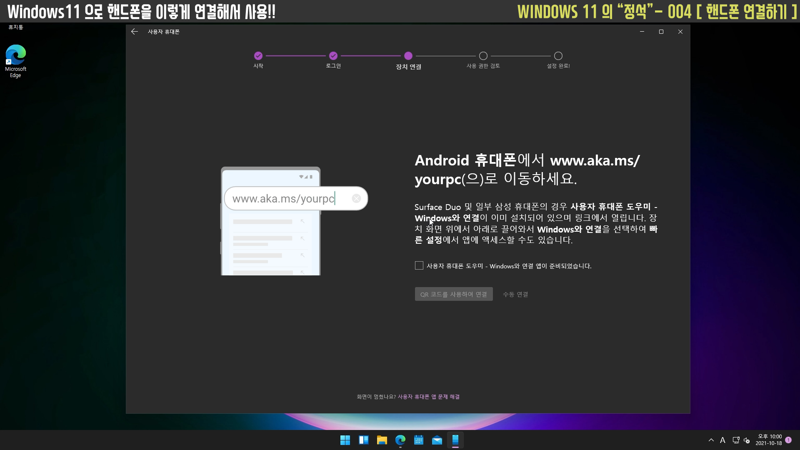The image size is (800, 450).
Task: Open the clock showing 2021-10-18
Action: click(x=769, y=440)
